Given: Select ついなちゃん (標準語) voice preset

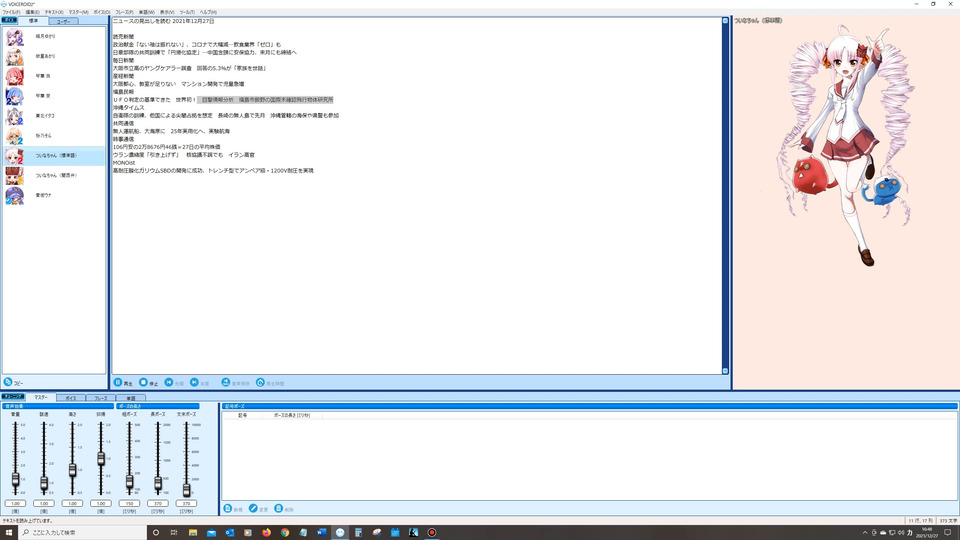Looking at the screenshot, I should click(x=54, y=156).
